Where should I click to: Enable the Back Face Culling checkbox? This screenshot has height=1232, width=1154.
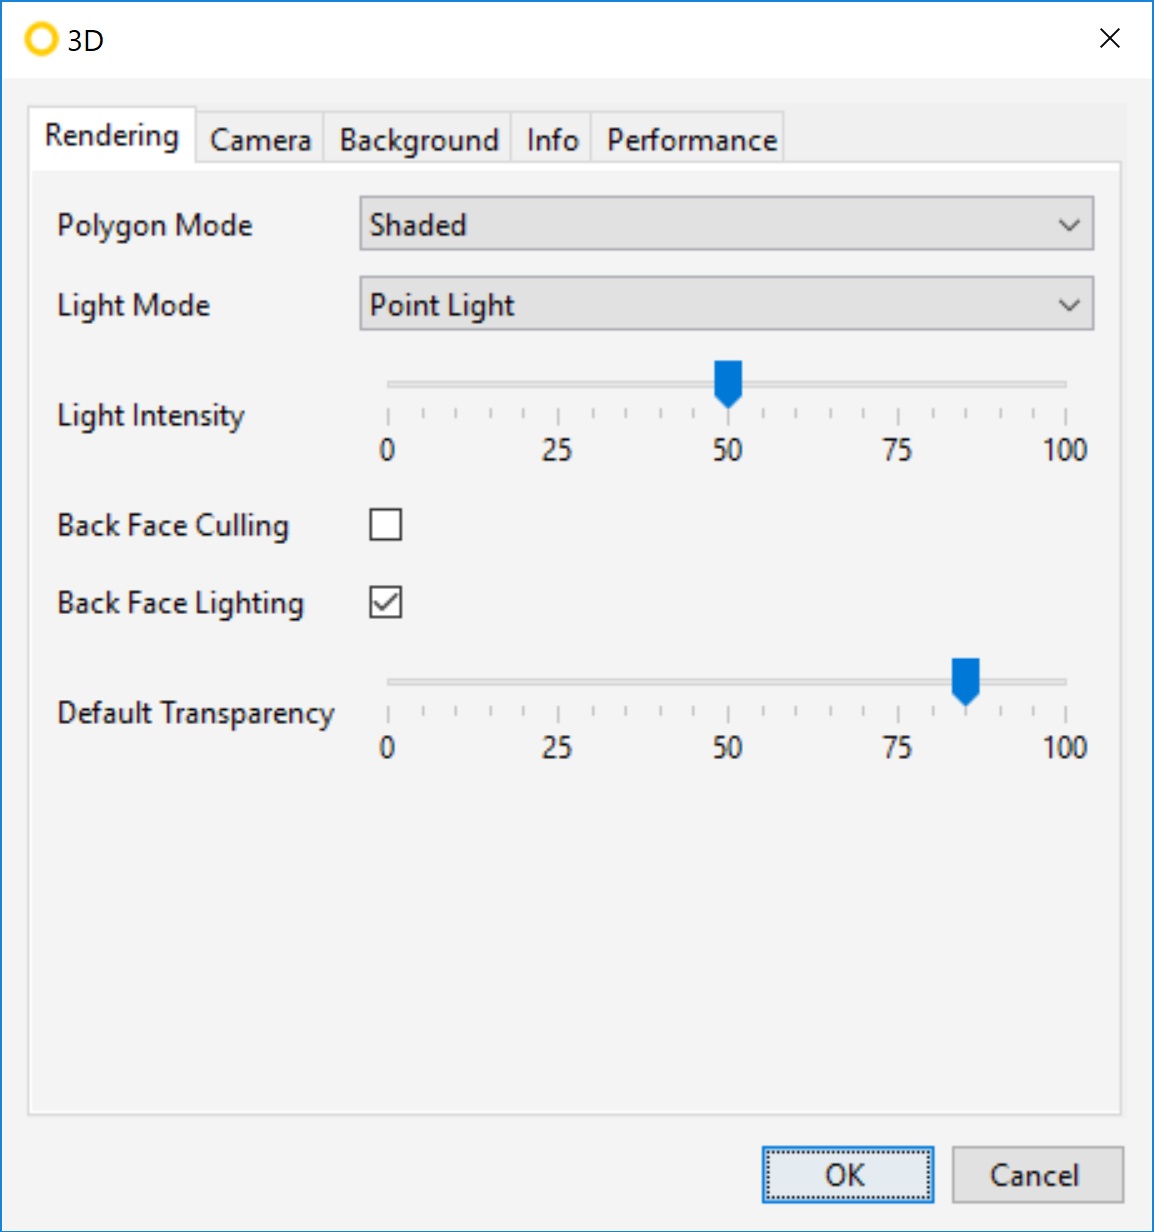(385, 524)
